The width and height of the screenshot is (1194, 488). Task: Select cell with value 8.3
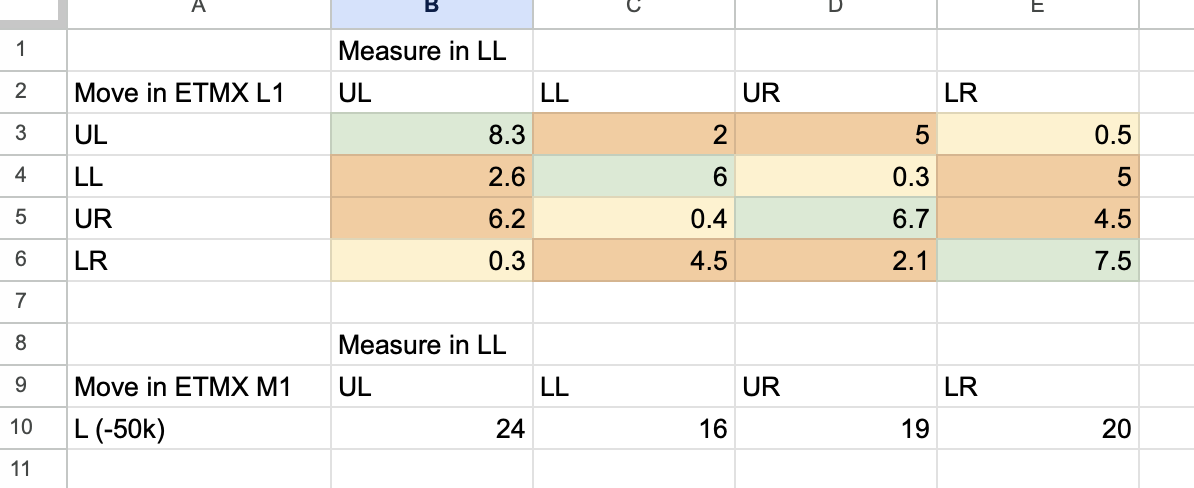click(x=432, y=134)
